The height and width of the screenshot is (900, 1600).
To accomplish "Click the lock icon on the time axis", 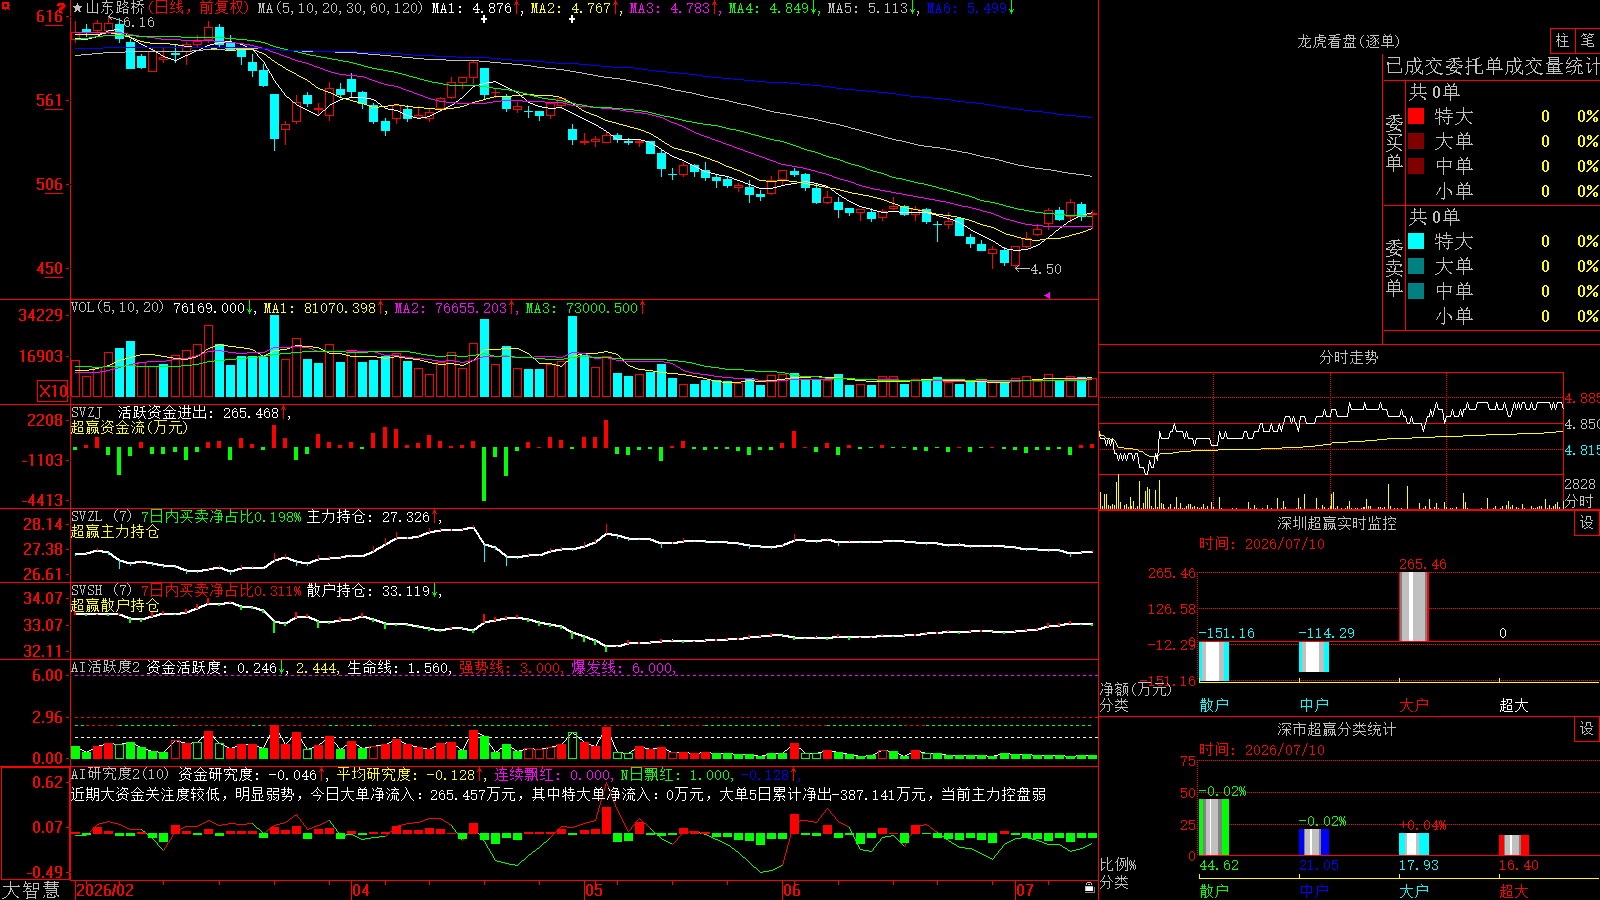I will point(1089,888).
